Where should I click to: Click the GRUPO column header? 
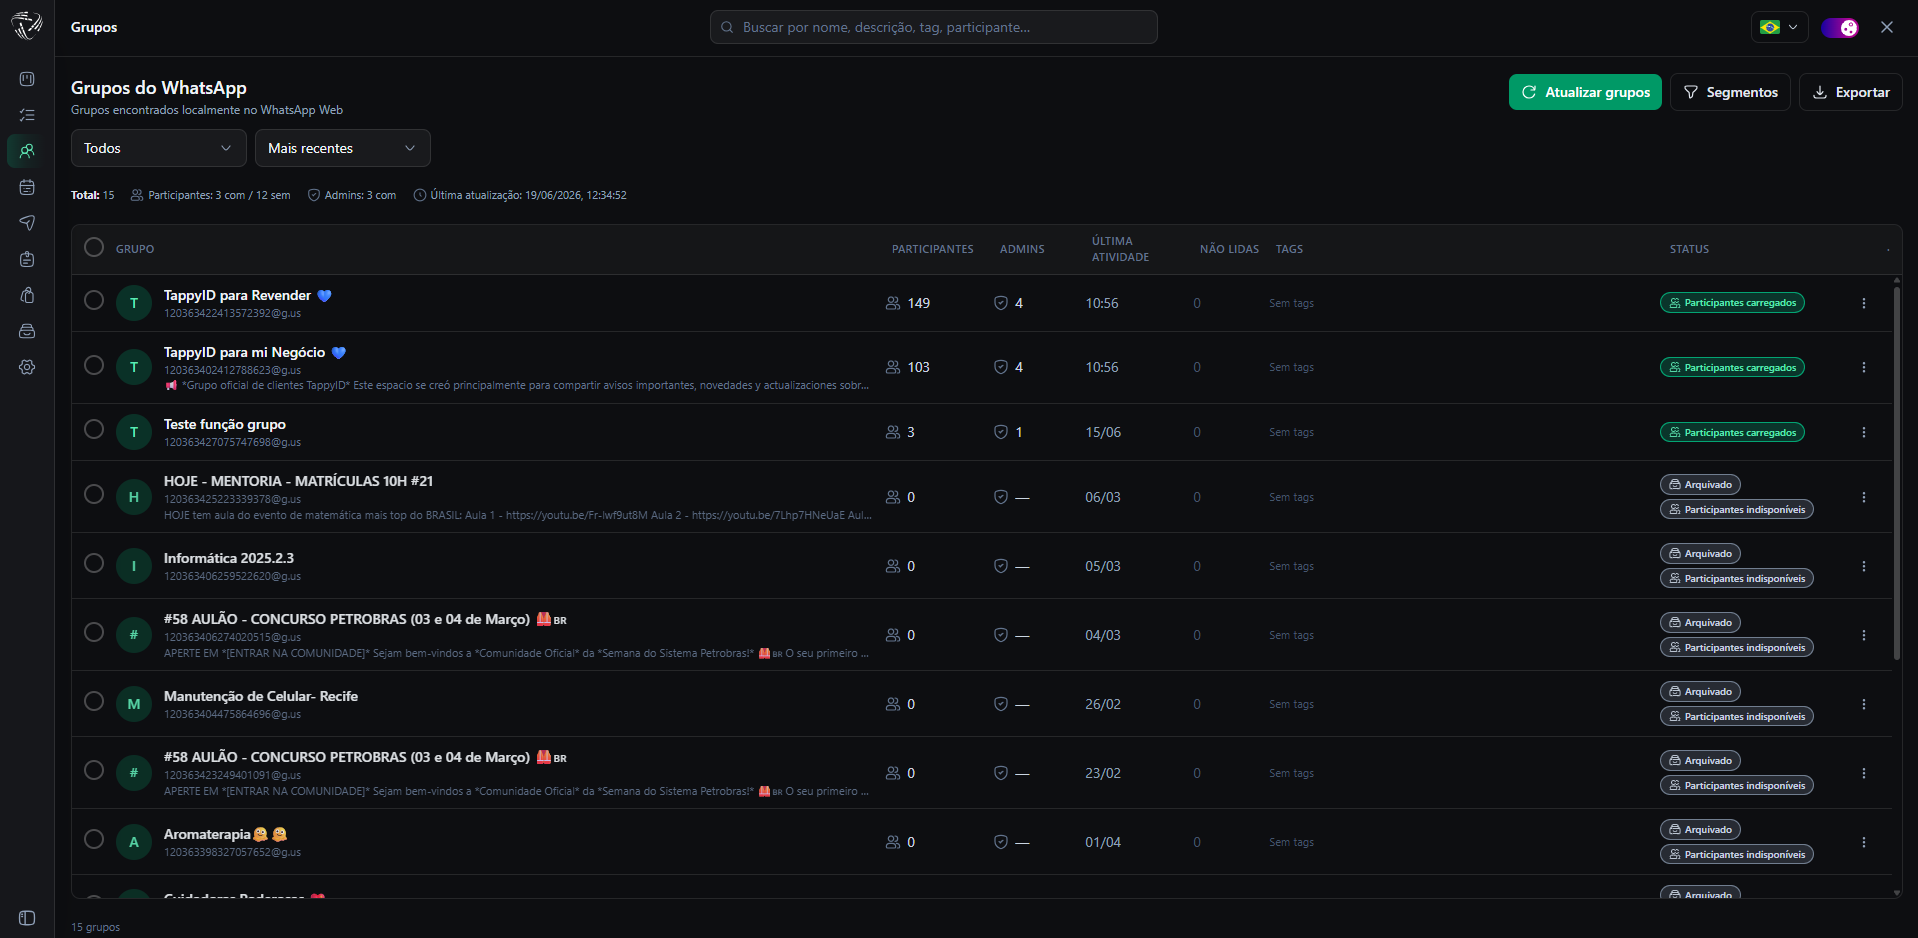click(x=135, y=249)
